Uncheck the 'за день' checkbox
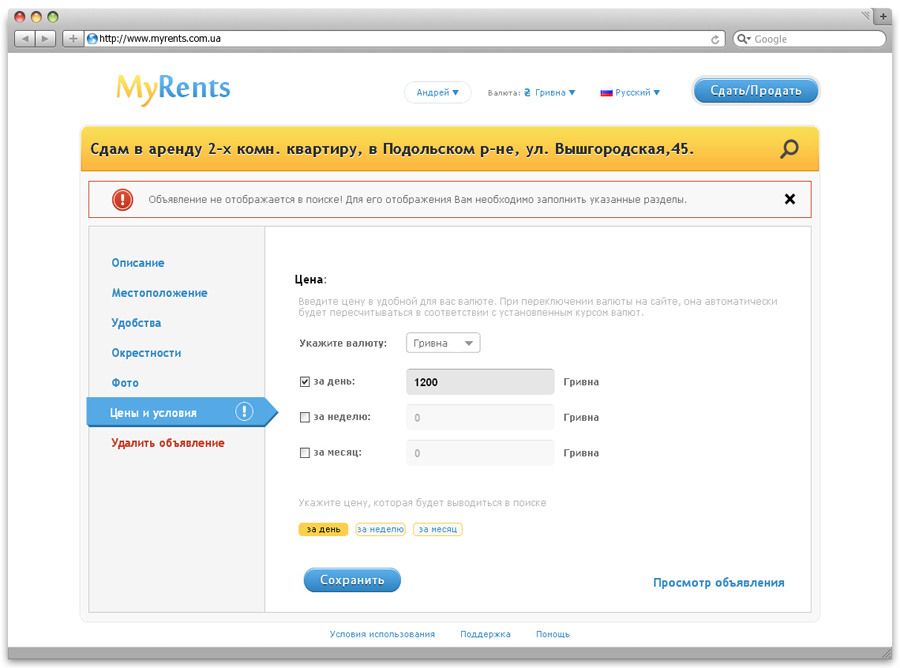 (305, 382)
